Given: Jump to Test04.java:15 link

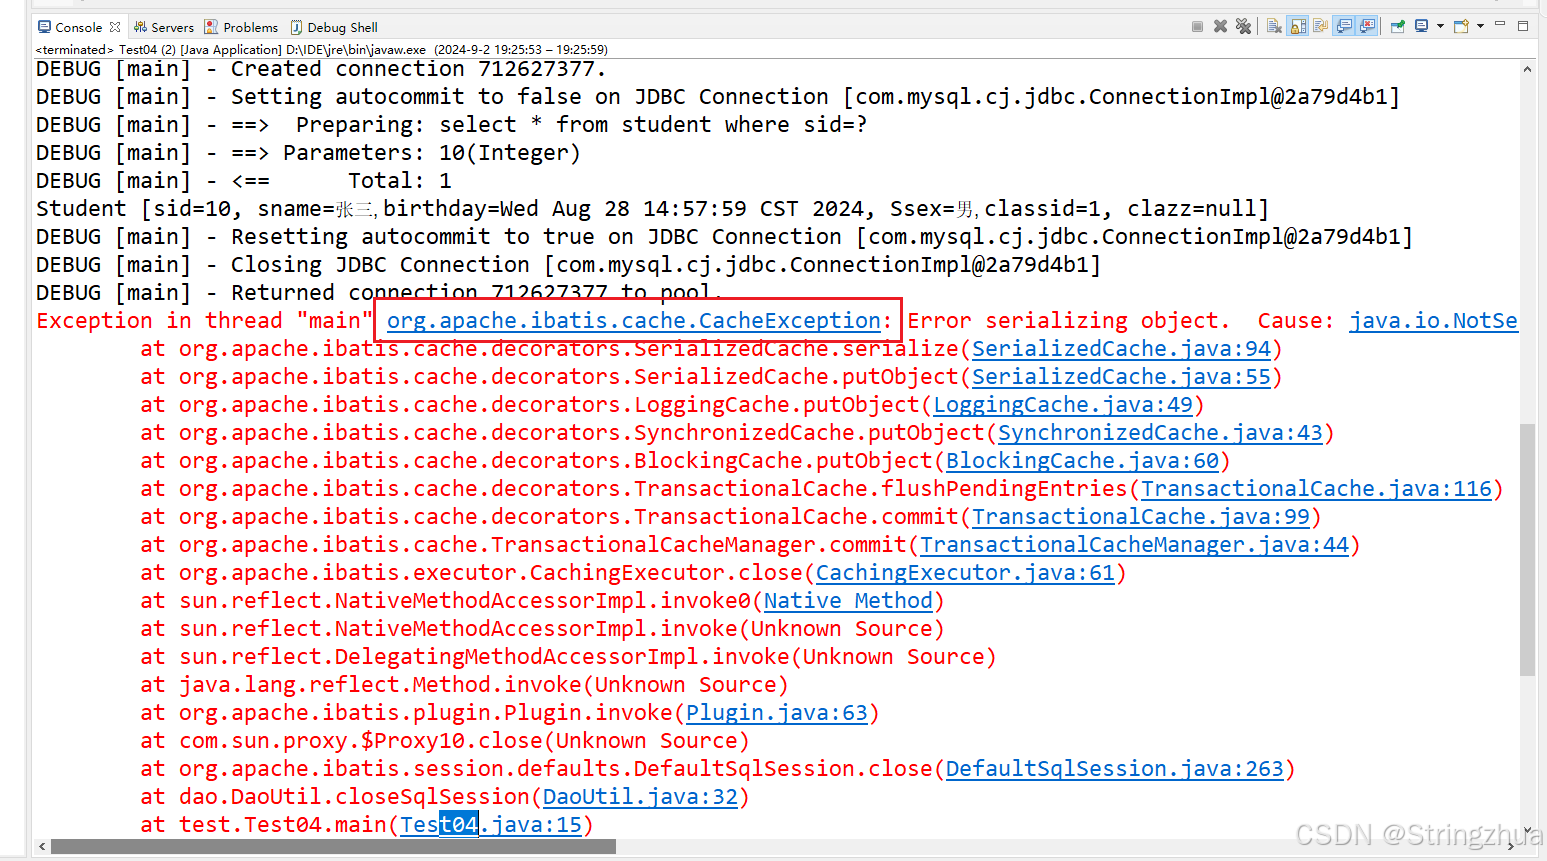Looking at the screenshot, I should (x=491, y=825).
